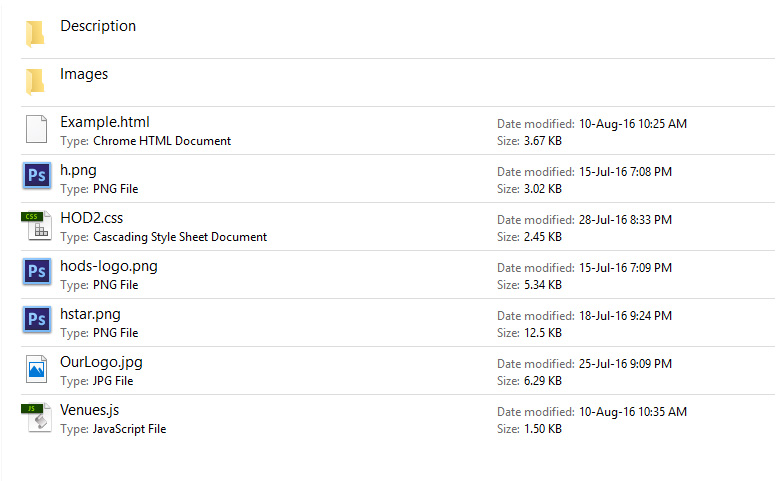
Task: Select the Description folder icon
Action: point(35,33)
